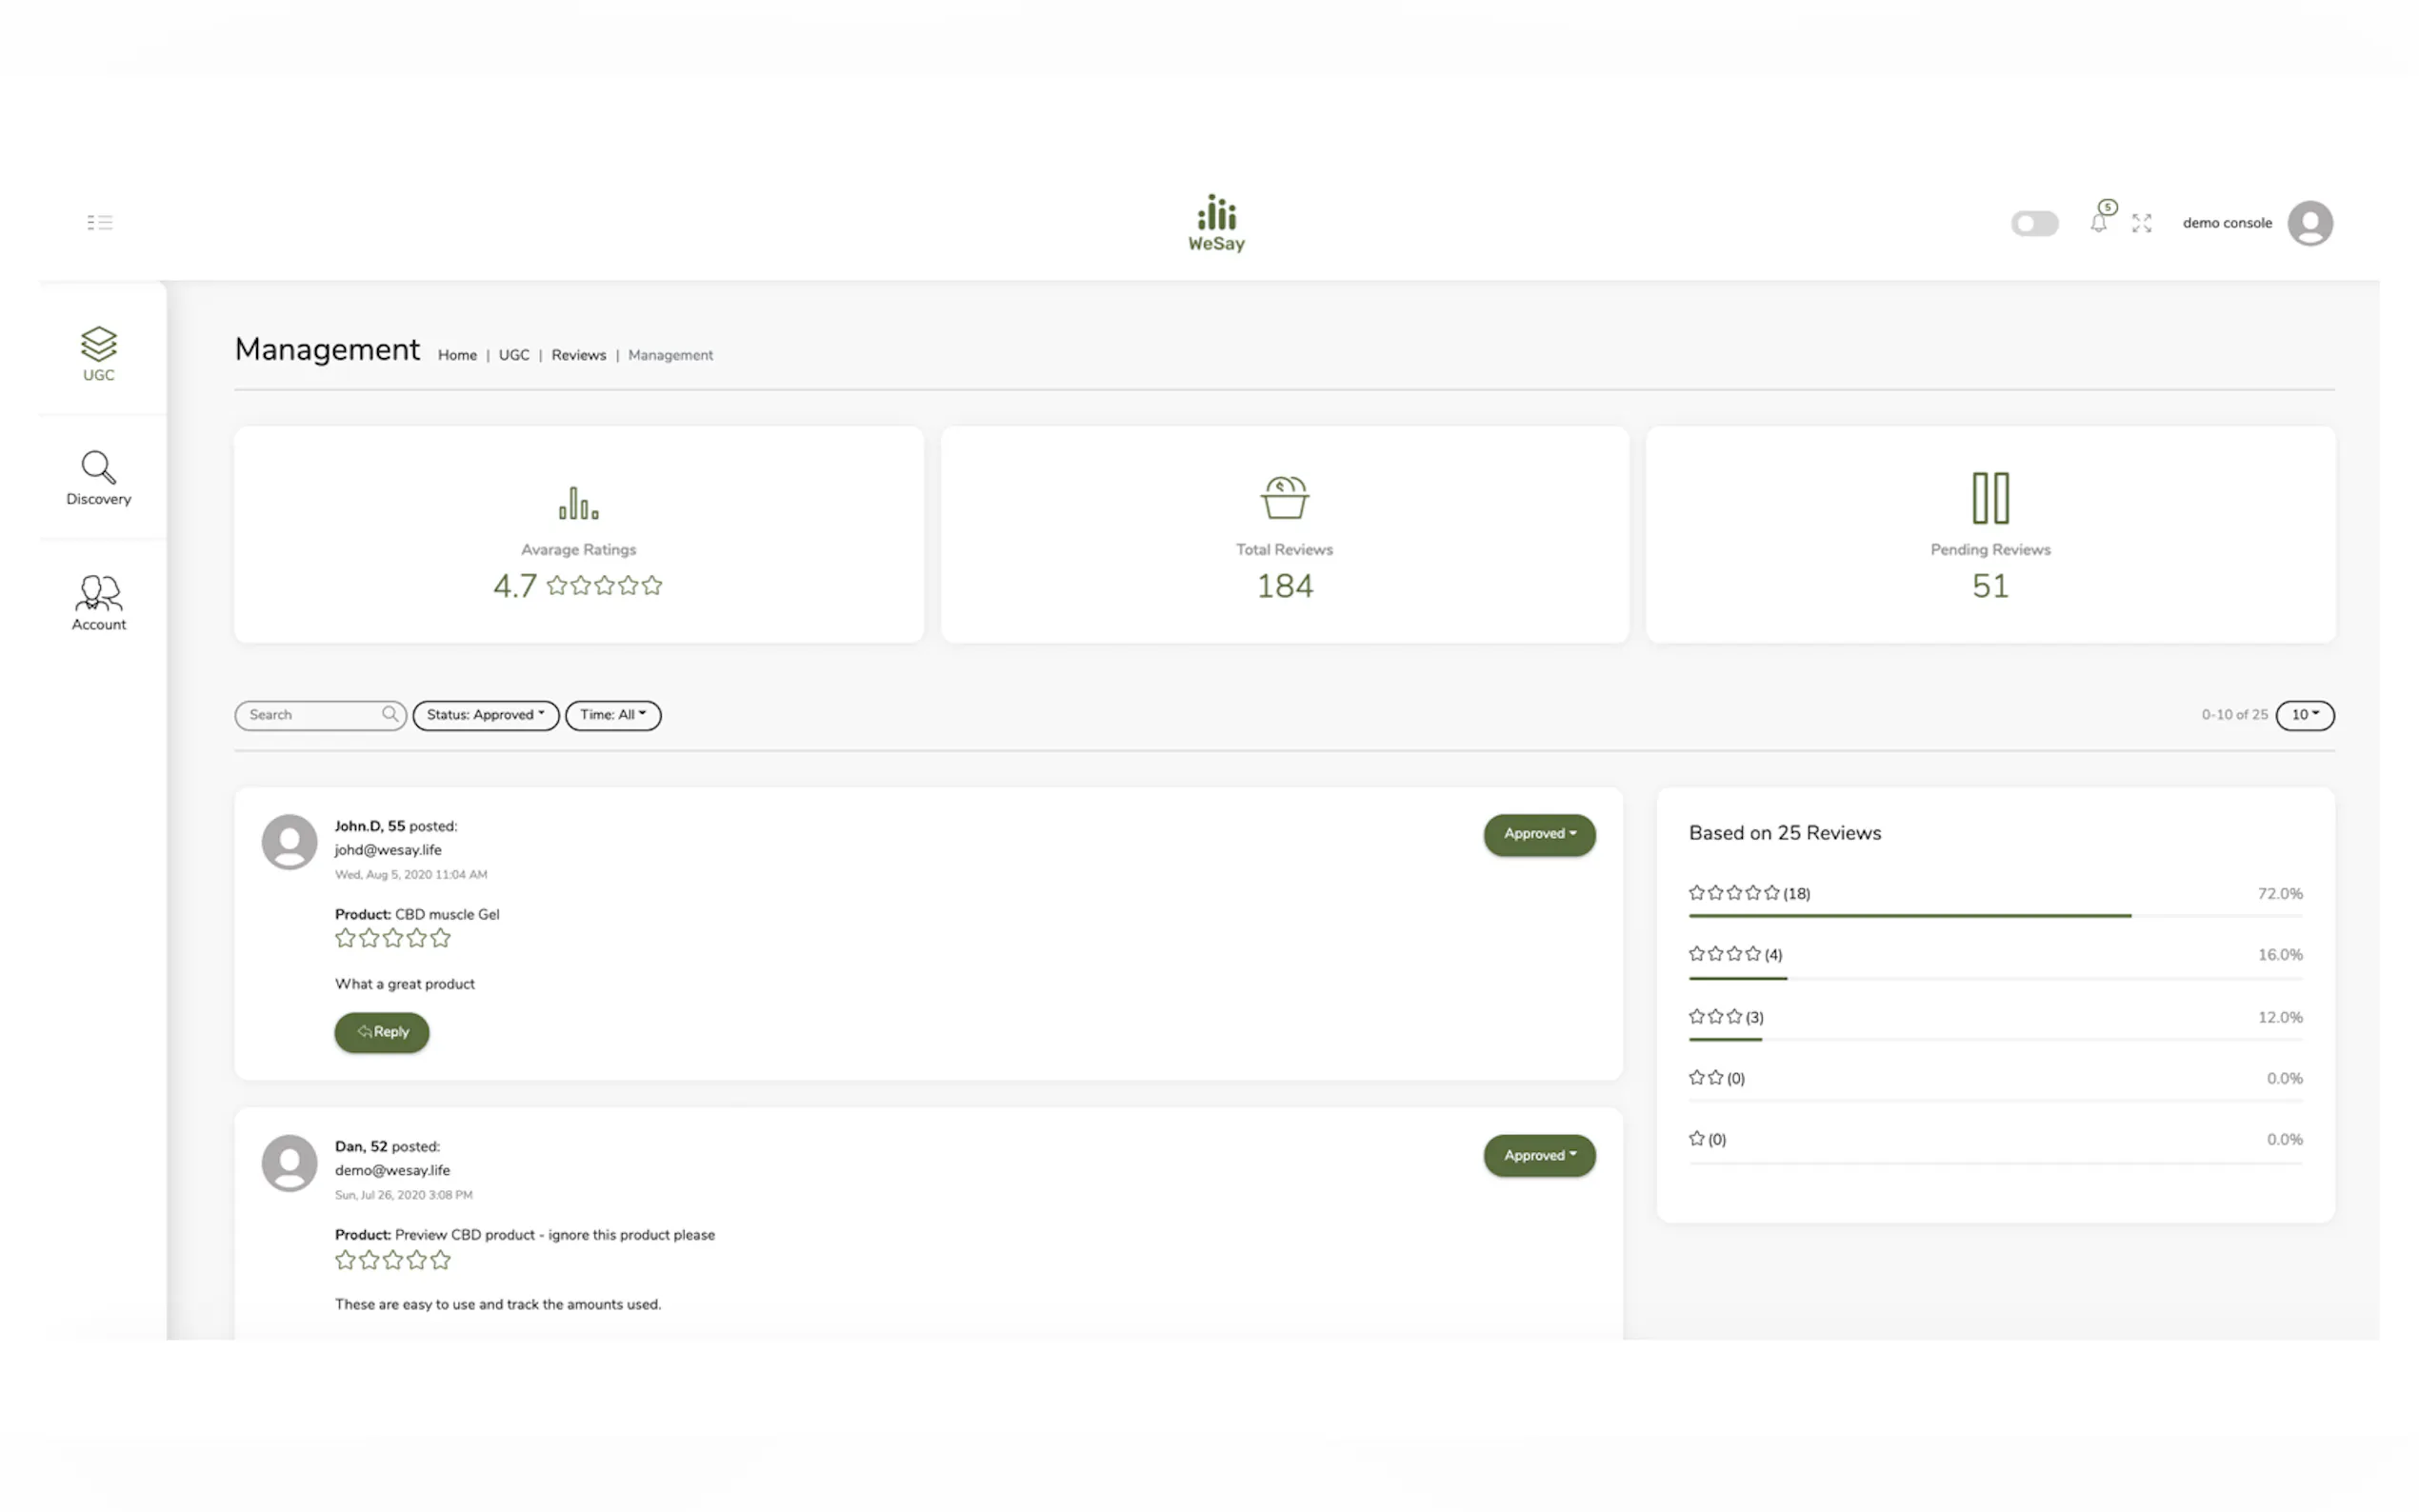This screenshot has height=1512, width=2419.
Task: Open the UGC sidebar section
Action: point(98,354)
